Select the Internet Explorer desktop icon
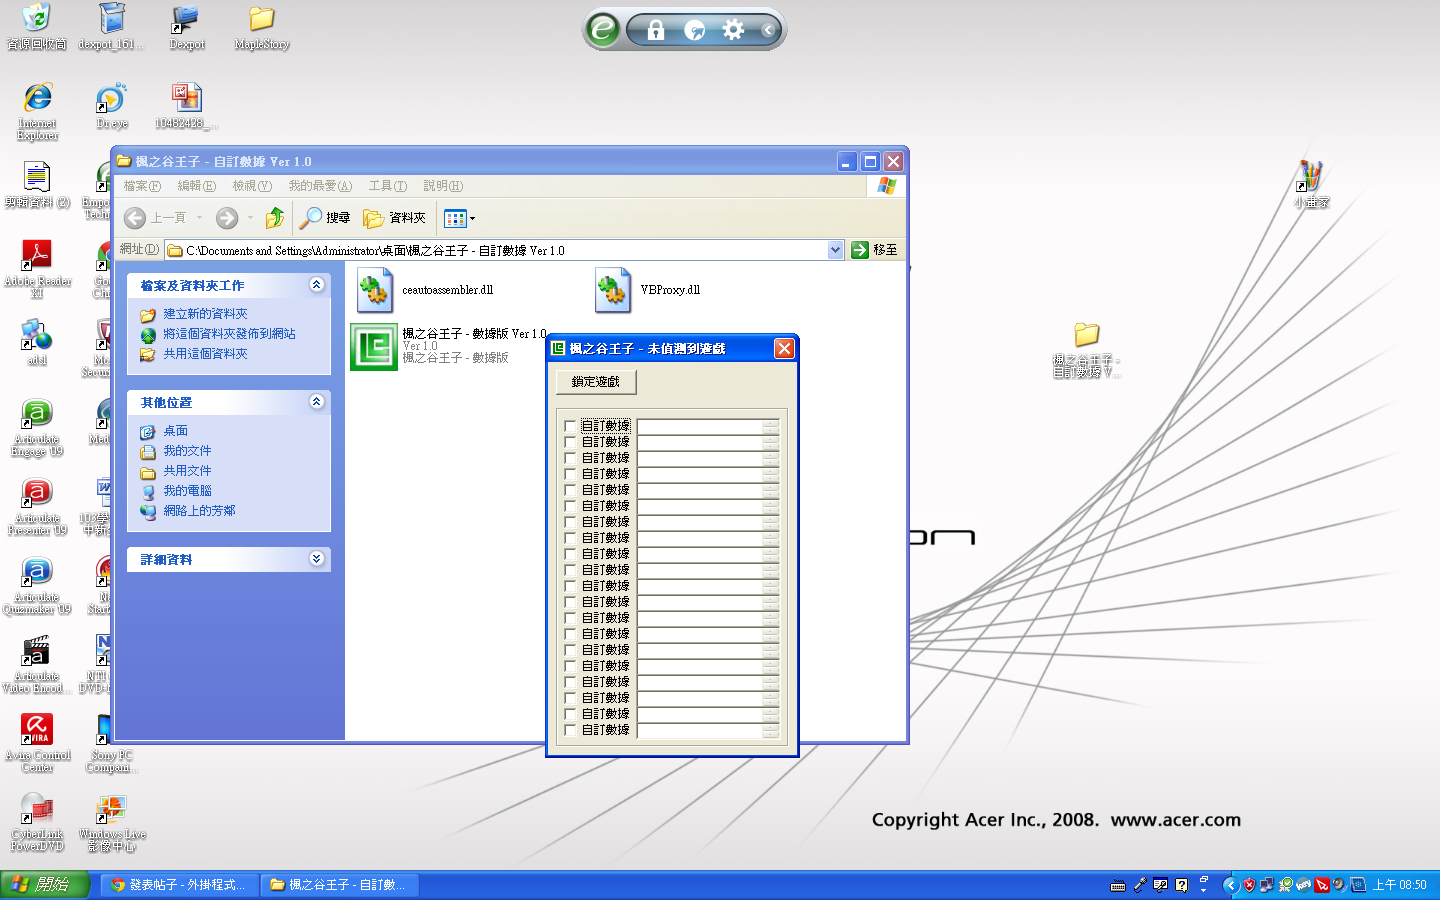The height and width of the screenshot is (900, 1440). (x=37, y=112)
